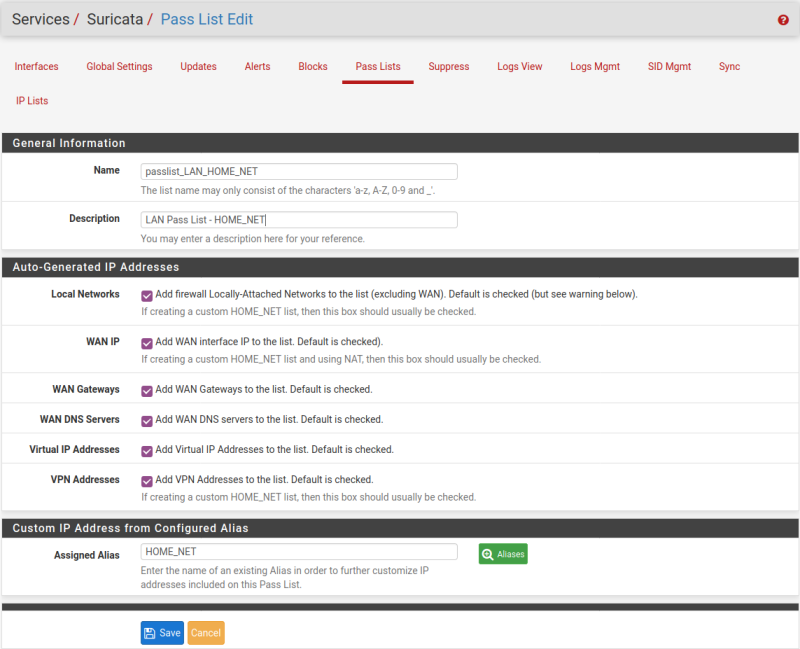Screen dimensions: 800x649
Task: Toggle the Local Networks checkbox
Action: (x=147, y=296)
